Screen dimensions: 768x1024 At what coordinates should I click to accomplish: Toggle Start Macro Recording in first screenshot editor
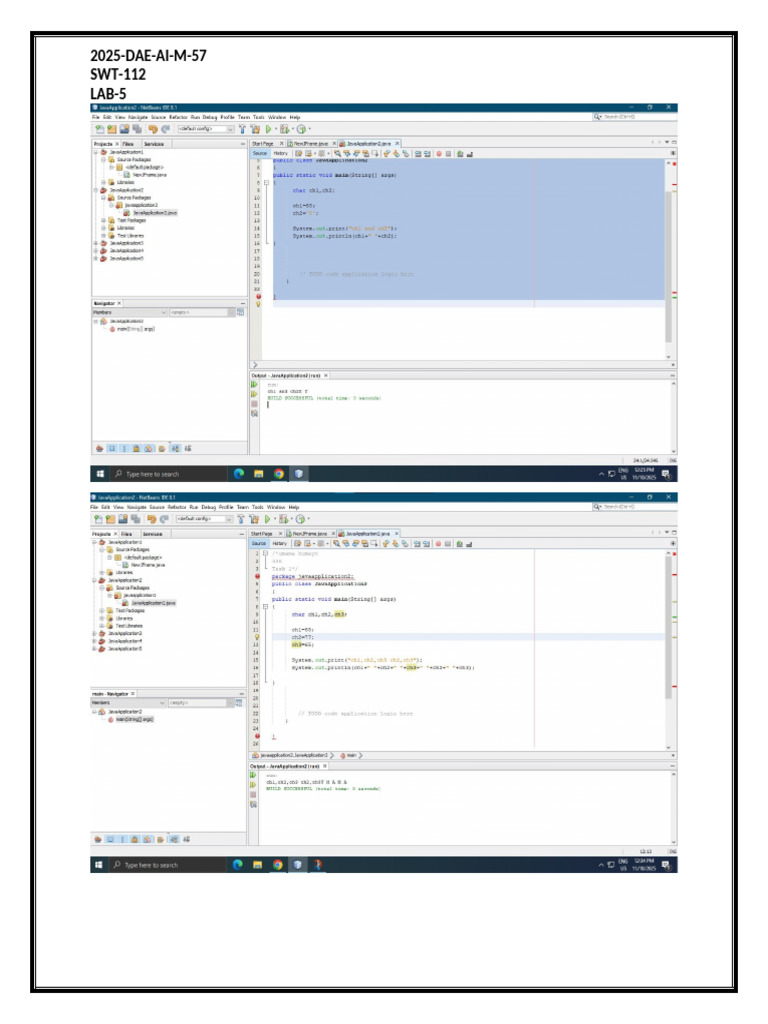click(439, 153)
